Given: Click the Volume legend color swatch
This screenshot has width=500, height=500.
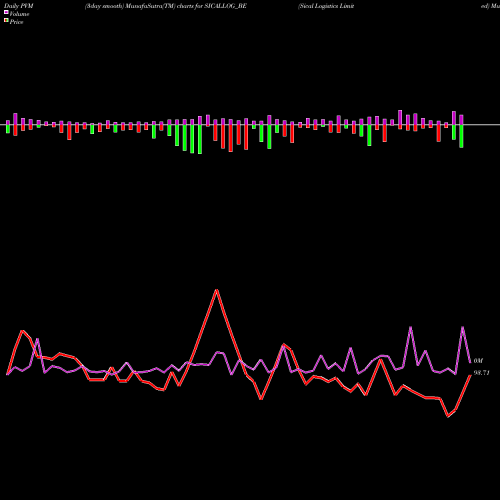Looking at the screenshot, I should coord(6,12).
